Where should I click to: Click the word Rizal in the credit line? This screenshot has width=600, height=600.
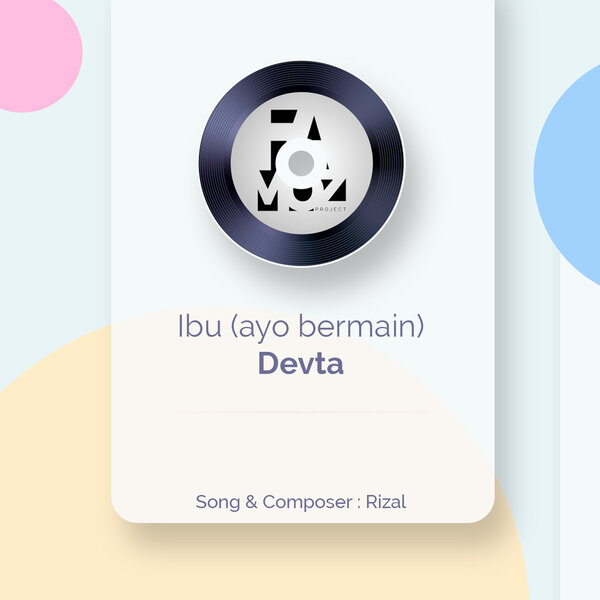[386, 502]
